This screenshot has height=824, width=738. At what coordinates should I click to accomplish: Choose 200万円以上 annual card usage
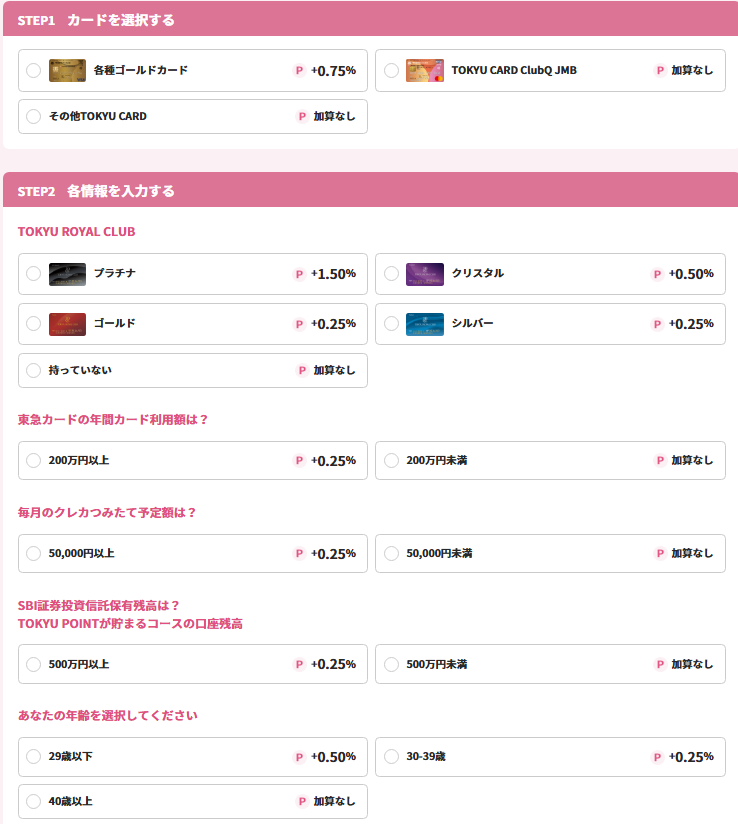click(193, 460)
